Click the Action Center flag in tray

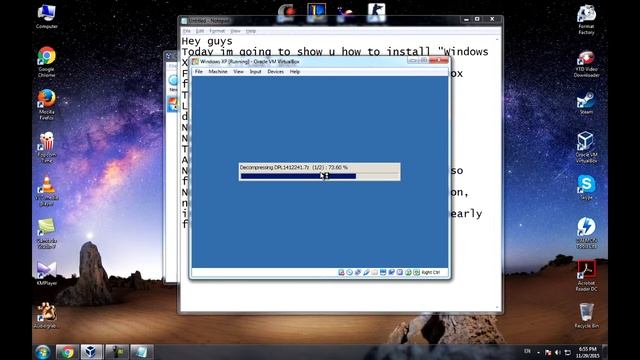tap(548, 352)
